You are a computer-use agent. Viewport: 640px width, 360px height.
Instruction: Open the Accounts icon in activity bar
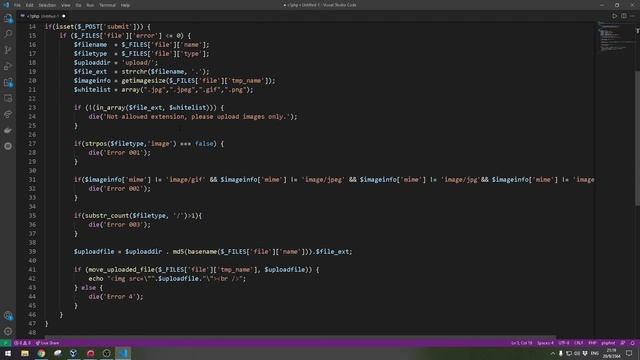[x=8, y=316]
